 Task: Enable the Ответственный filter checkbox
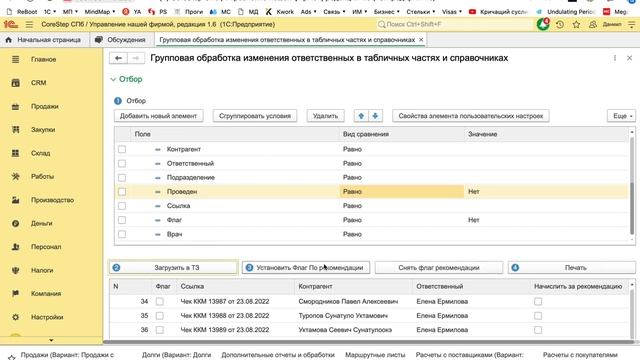[x=122, y=164]
